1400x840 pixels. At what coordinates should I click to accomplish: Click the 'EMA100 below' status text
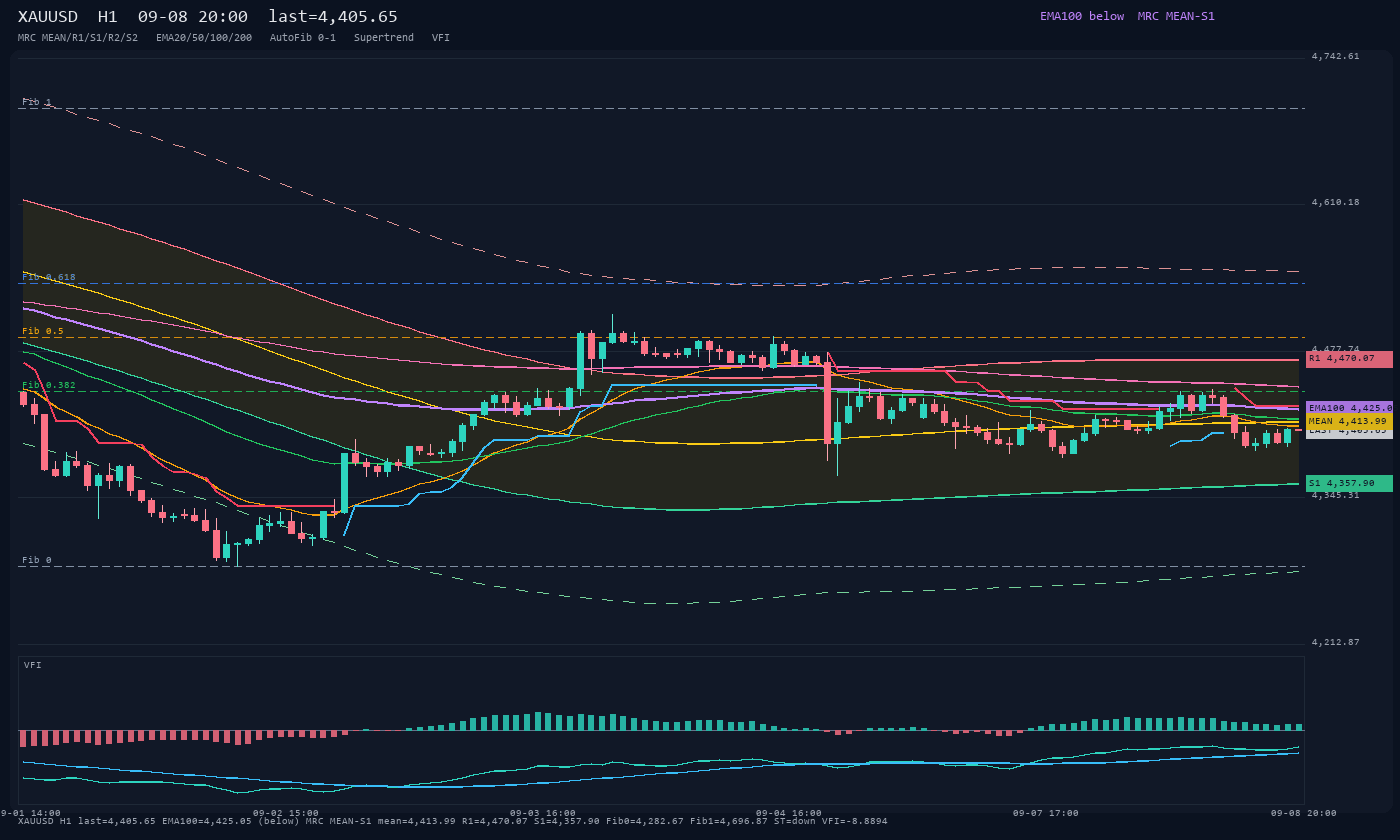(x=1082, y=16)
